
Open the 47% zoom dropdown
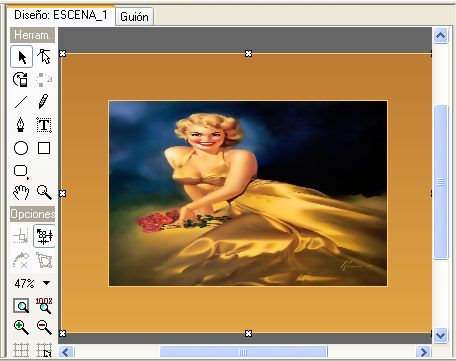pyautogui.click(x=47, y=283)
